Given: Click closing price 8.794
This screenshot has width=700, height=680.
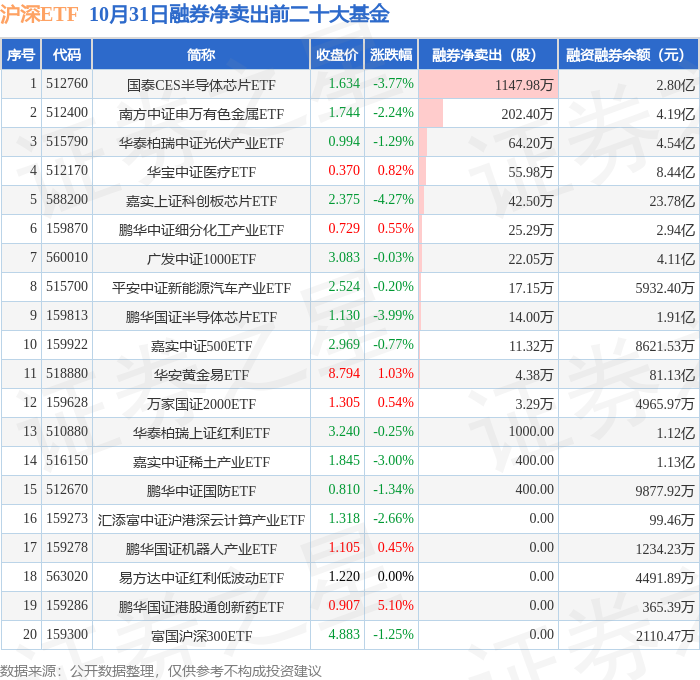Looking at the screenshot, I should point(344,373).
